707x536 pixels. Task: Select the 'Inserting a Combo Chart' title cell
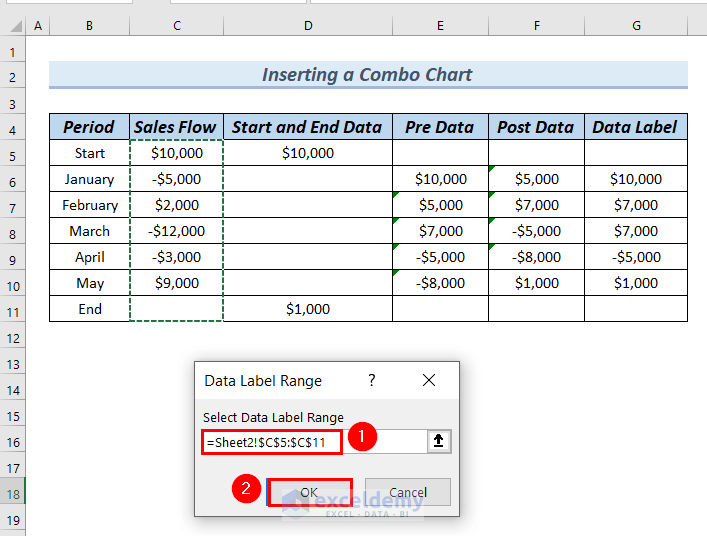pos(367,75)
